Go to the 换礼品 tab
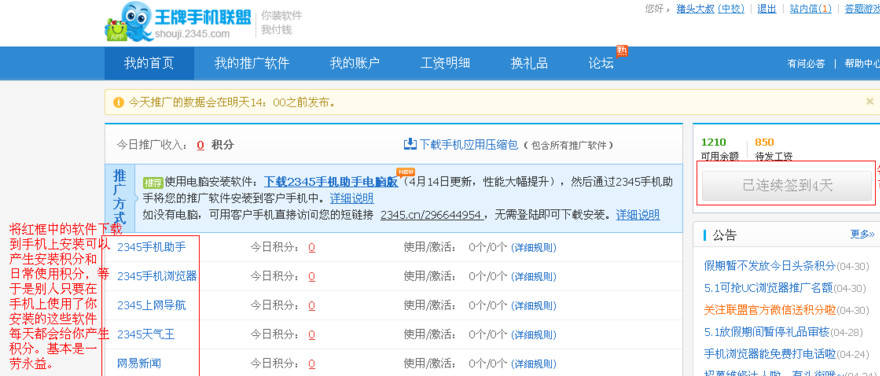 (529, 63)
